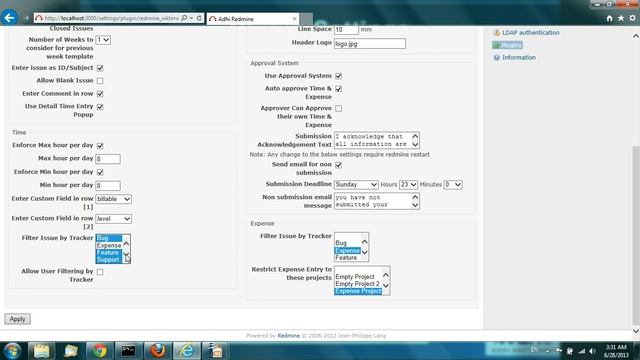Click the browser forward arrow
The width and height of the screenshot is (640, 360).
[x=26, y=18]
